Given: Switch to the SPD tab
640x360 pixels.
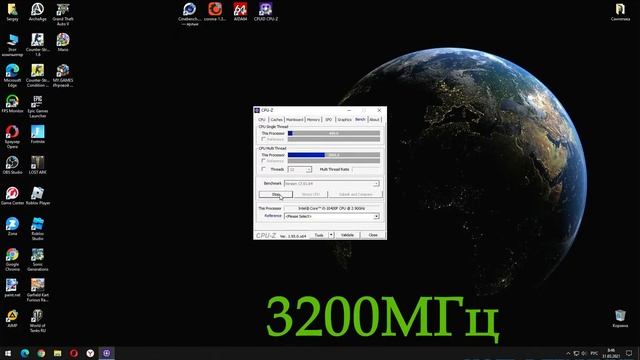Looking at the screenshot, I should [329, 120].
